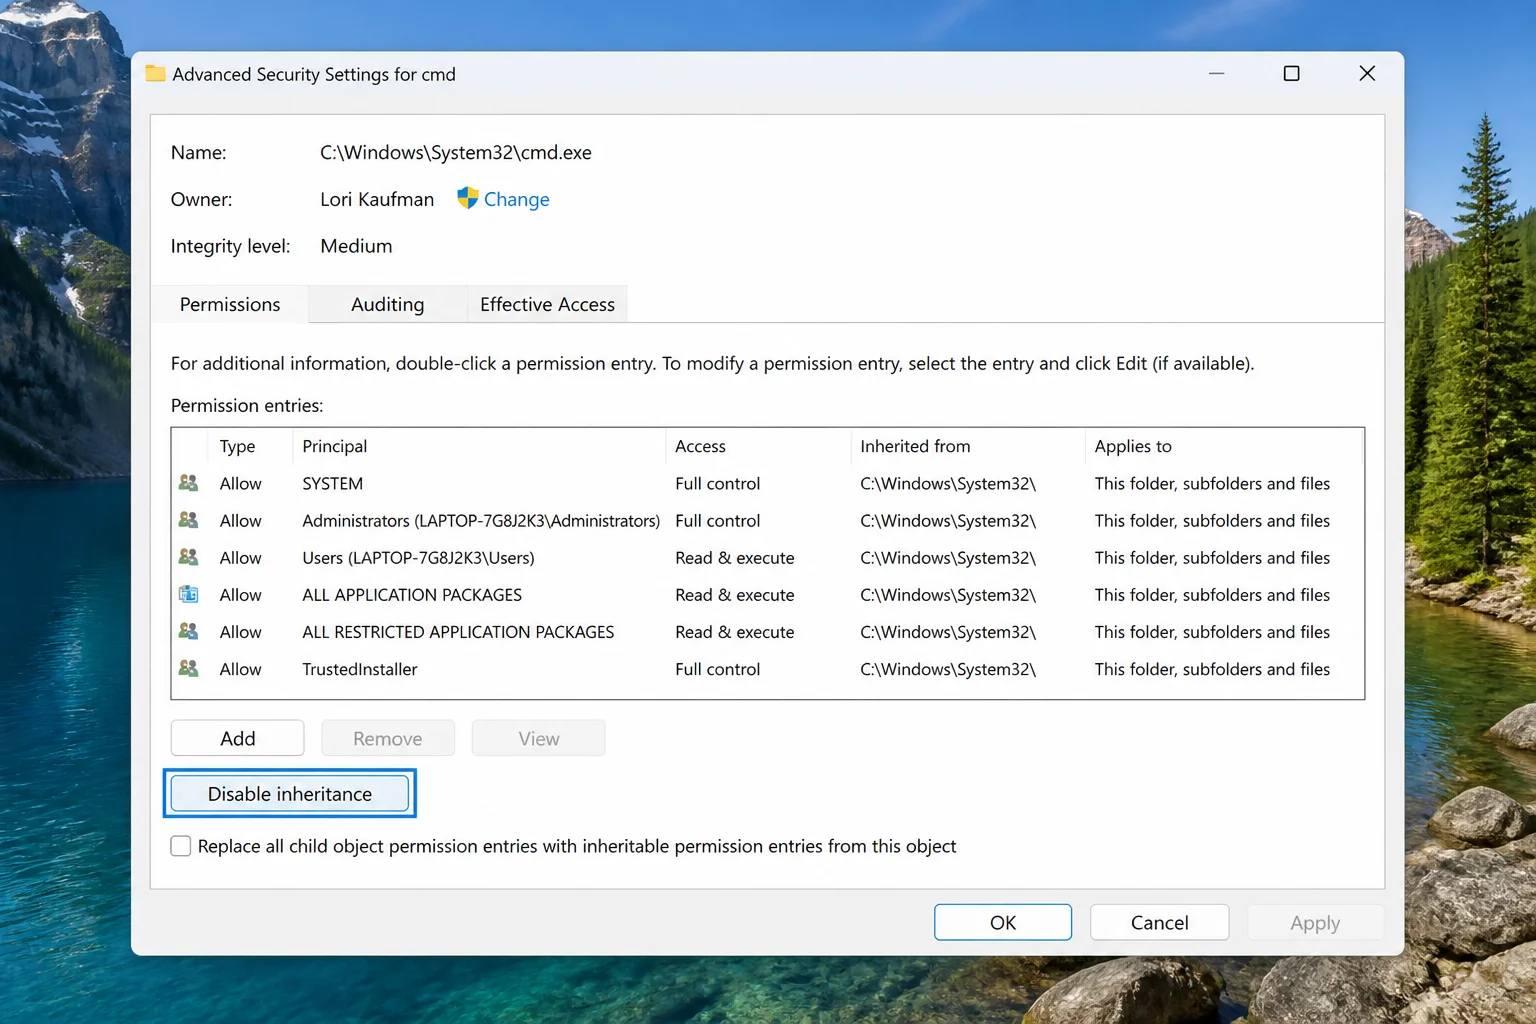Click the Change owner link
1536x1024 pixels.
coord(516,199)
